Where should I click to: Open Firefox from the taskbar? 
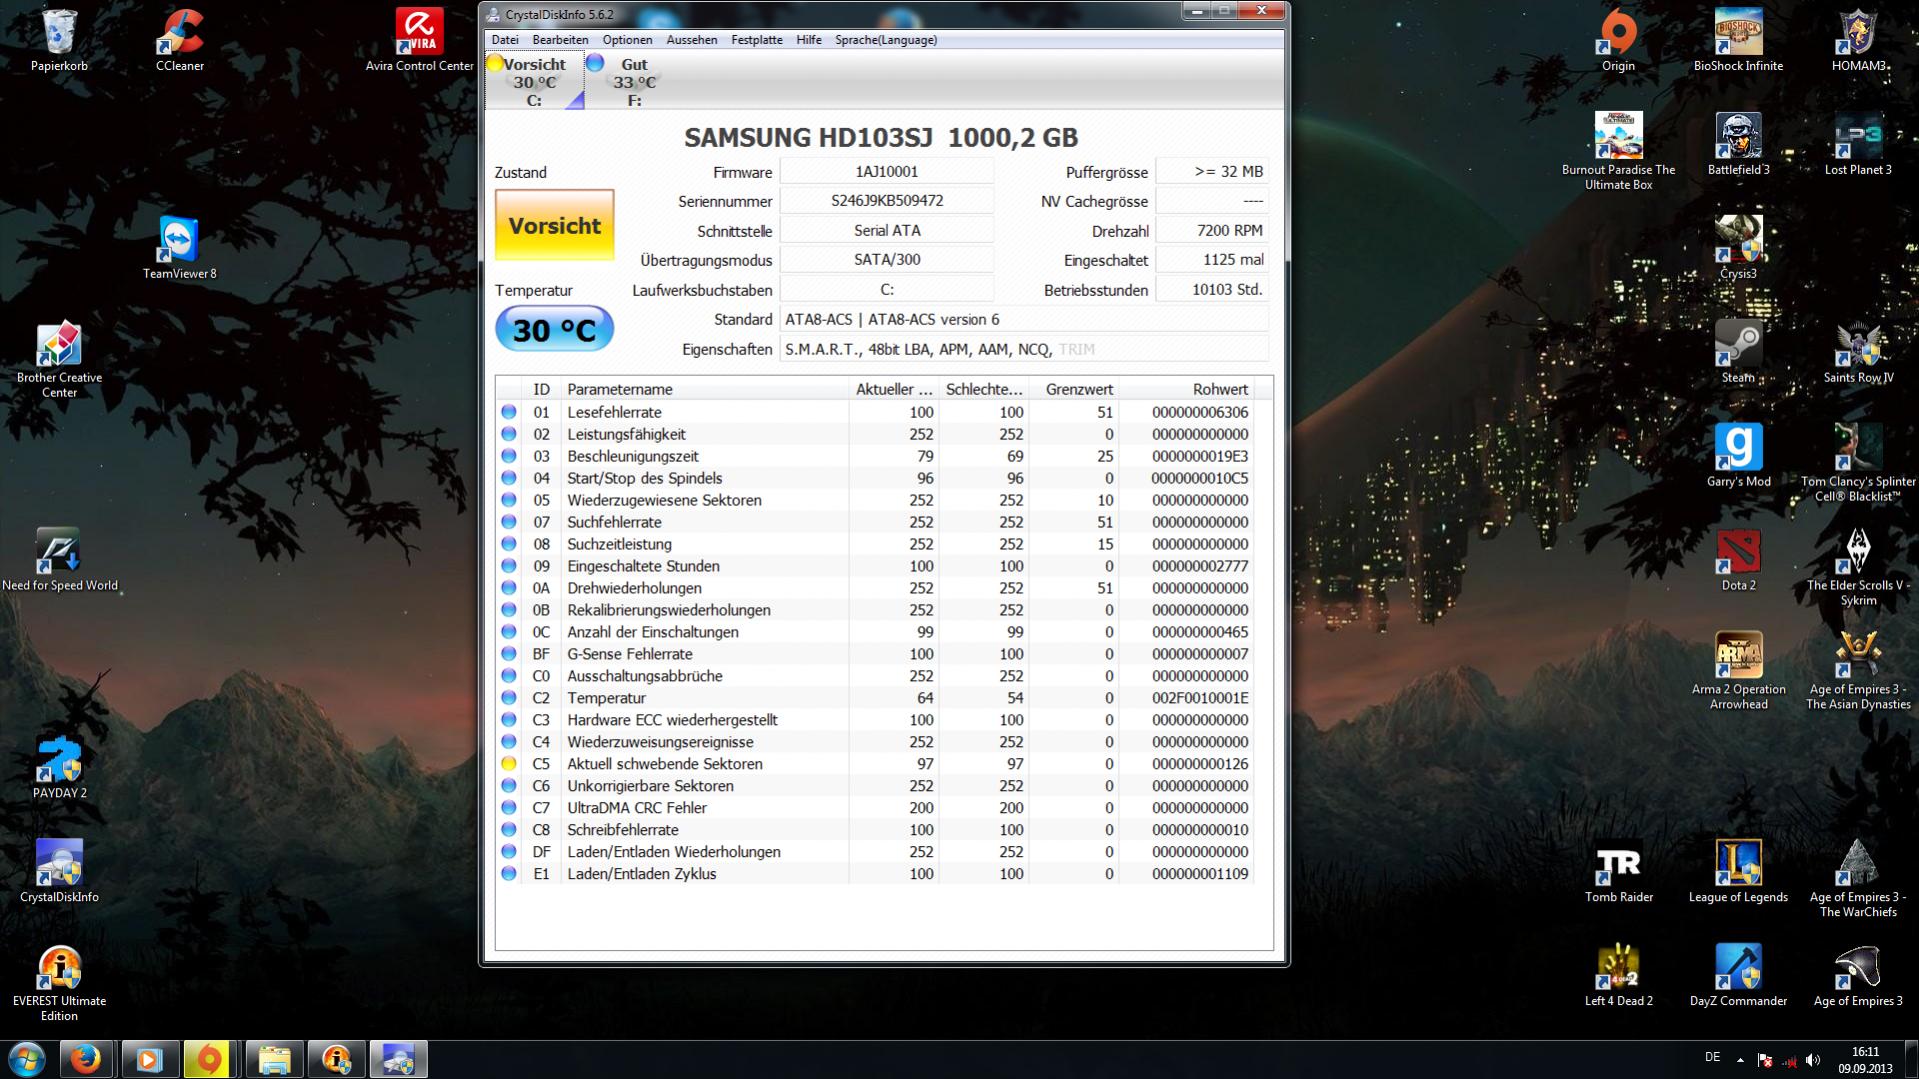click(x=86, y=1059)
